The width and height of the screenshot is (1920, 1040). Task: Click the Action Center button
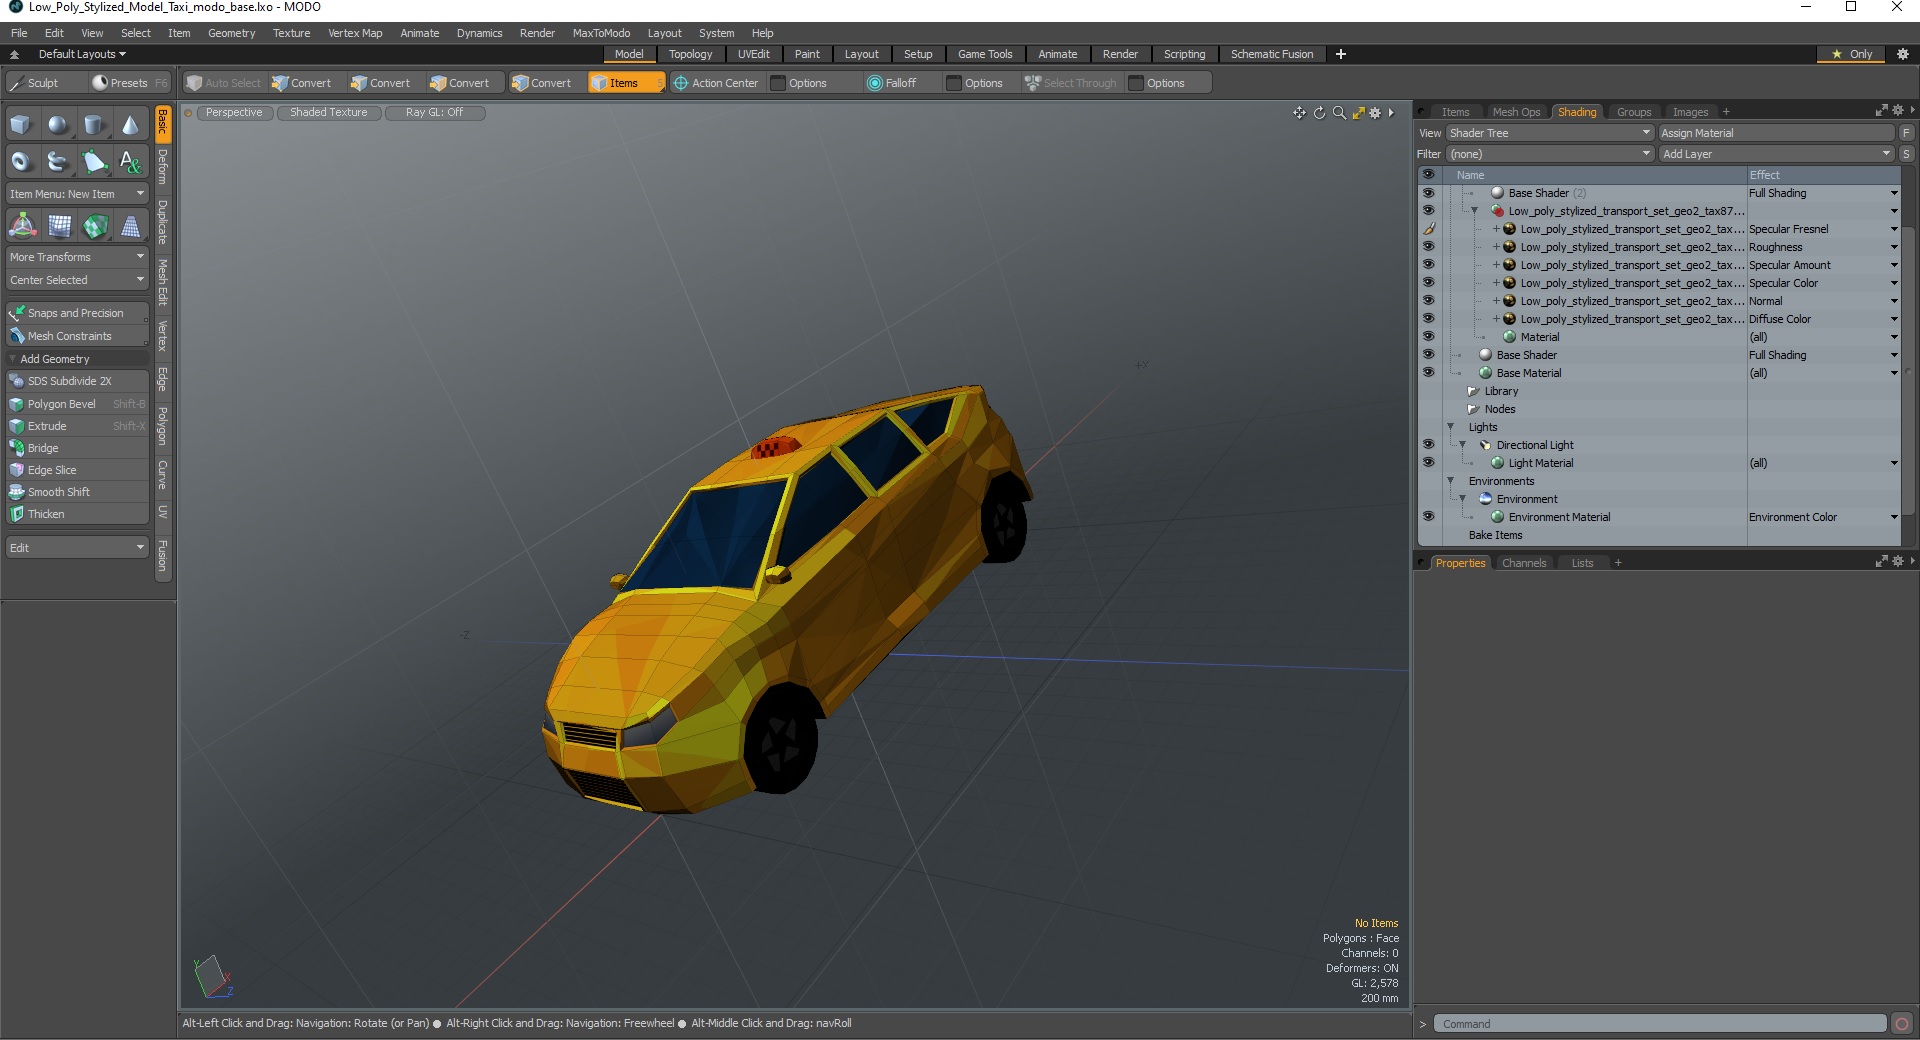[x=716, y=83]
